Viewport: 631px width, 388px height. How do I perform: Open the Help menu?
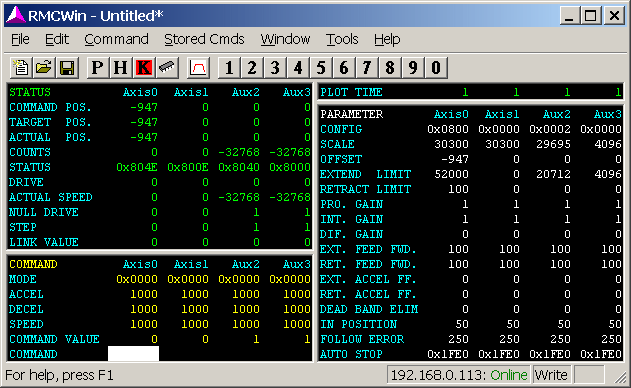(387, 39)
